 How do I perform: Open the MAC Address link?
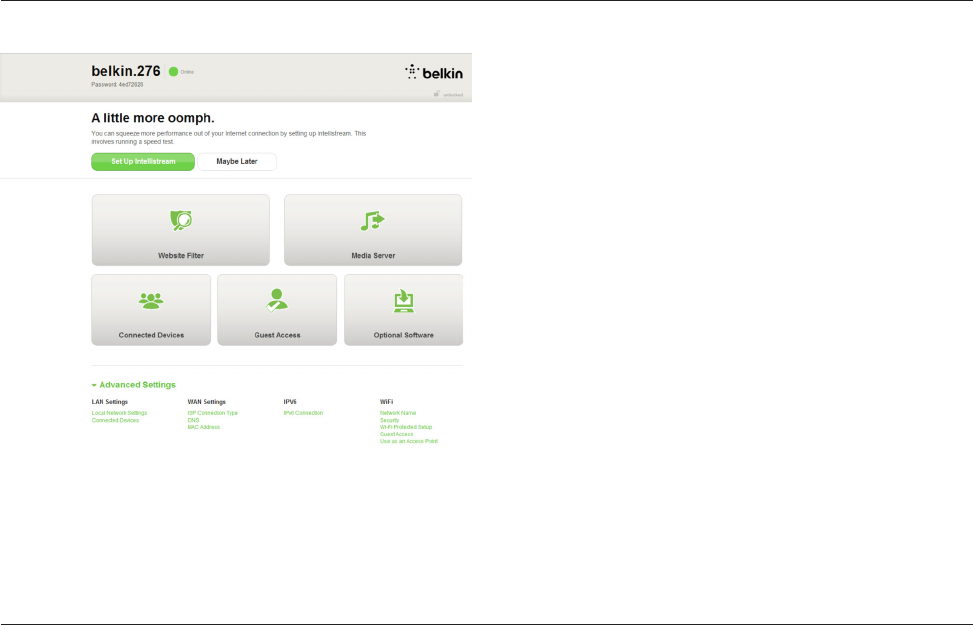[x=204, y=427]
